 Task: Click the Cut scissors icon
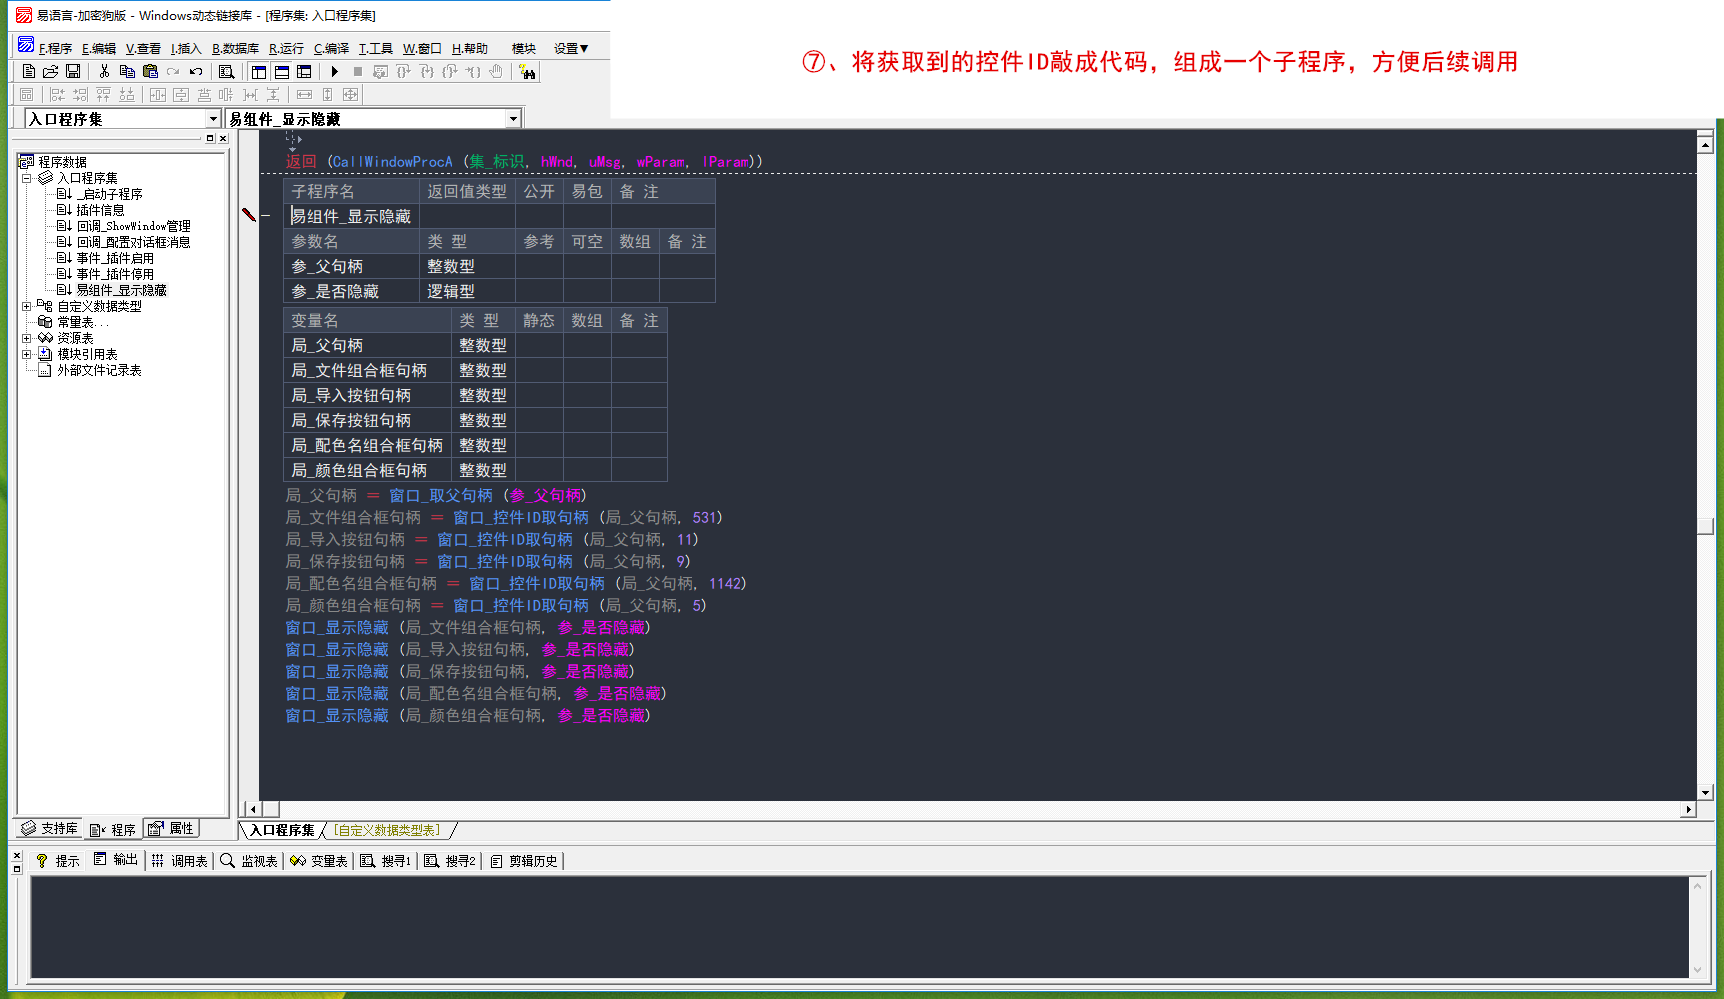[104, 72]
